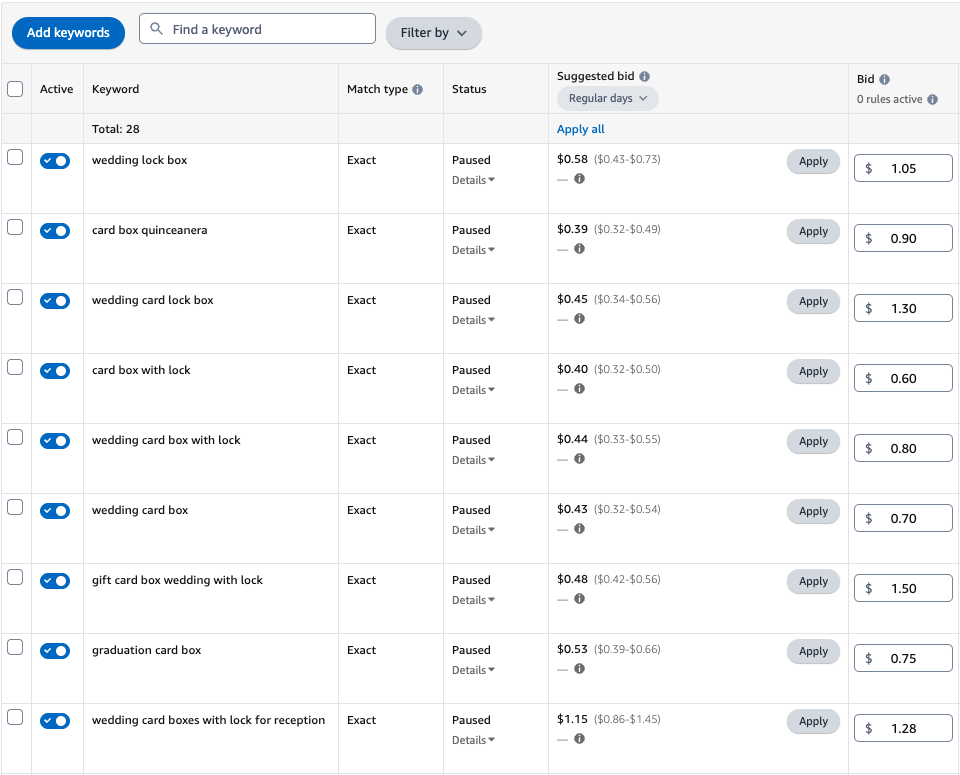This screenshot has height=775, width=960.
Task: Check the box for the card box quinceanera row
Action: point(15,227)
